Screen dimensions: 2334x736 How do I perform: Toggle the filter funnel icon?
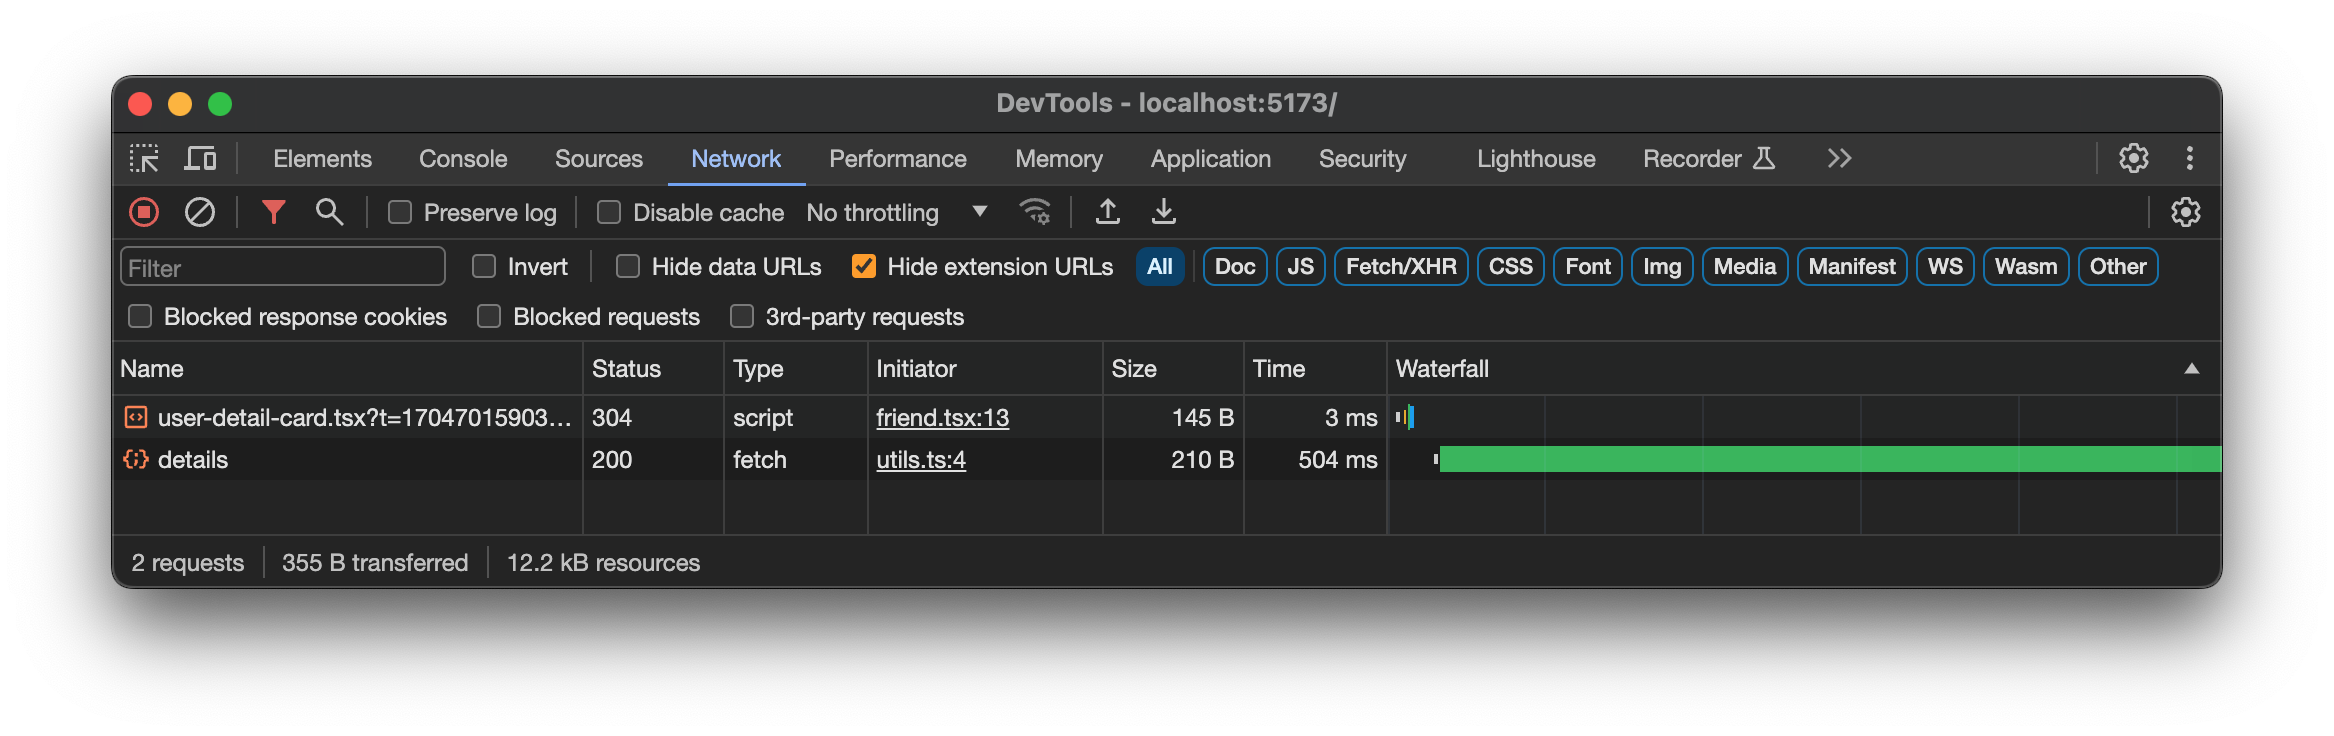point(273,212)
